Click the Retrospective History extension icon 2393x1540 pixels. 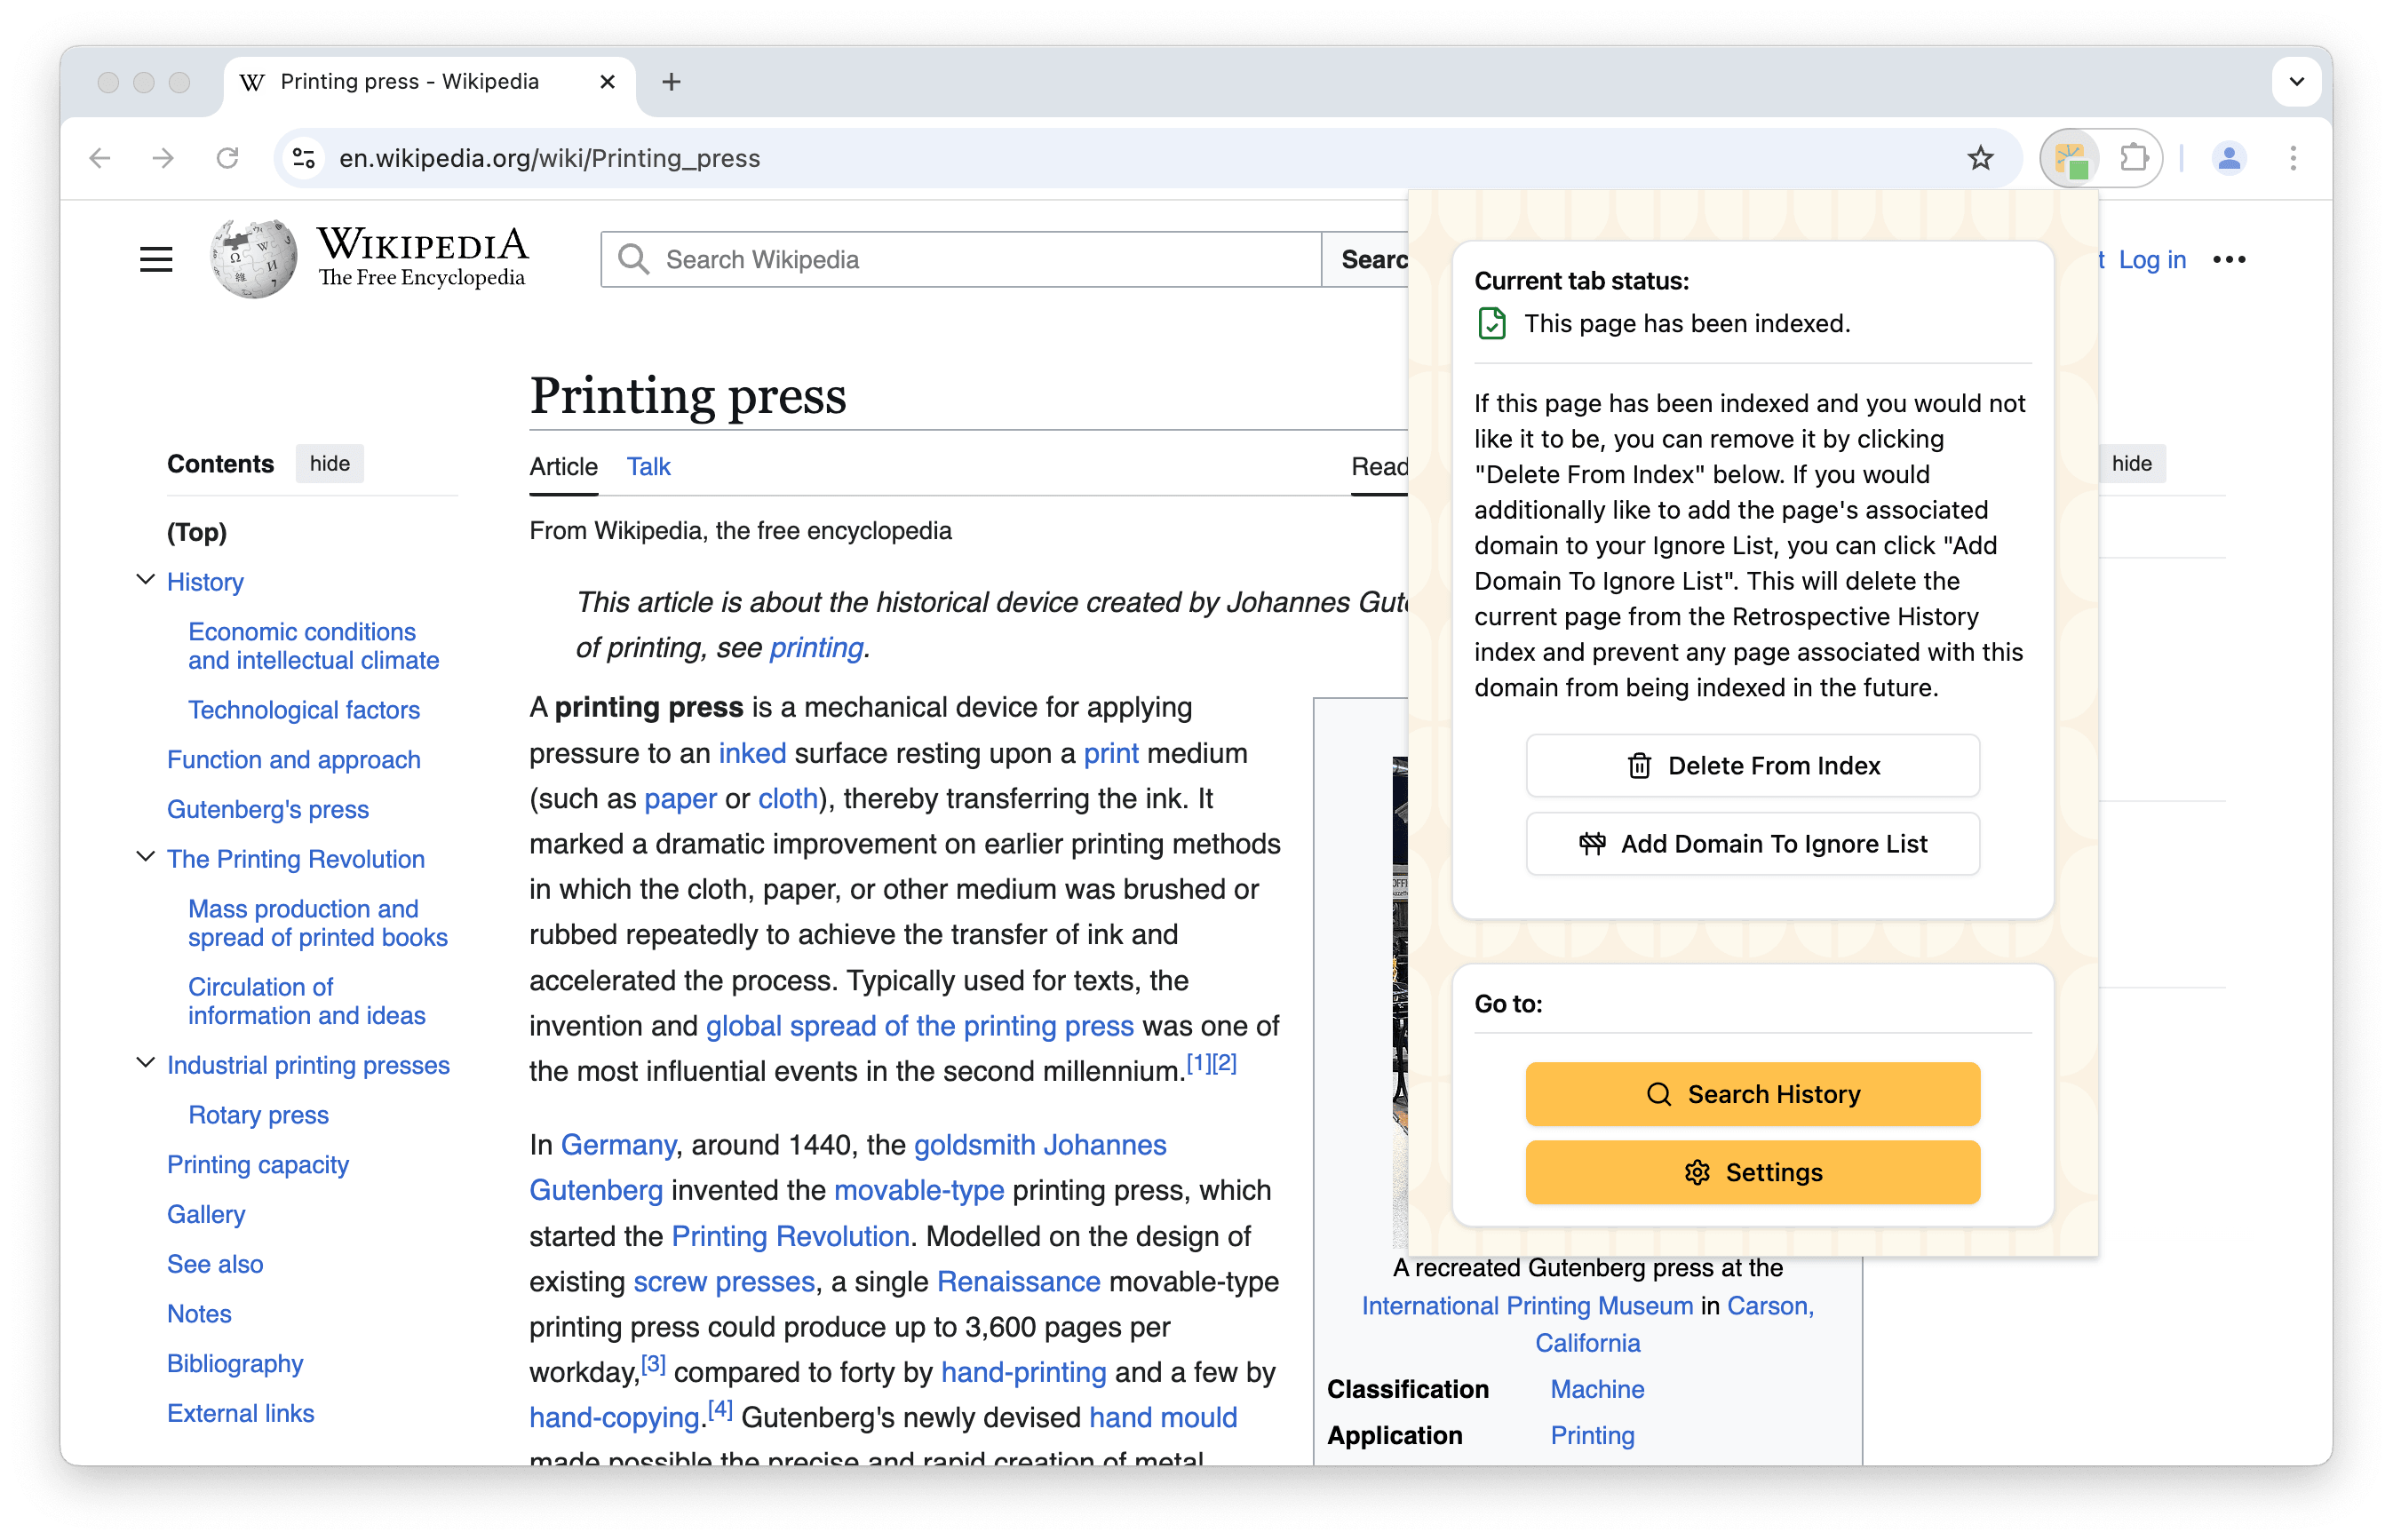click(x=2070, y=158)
